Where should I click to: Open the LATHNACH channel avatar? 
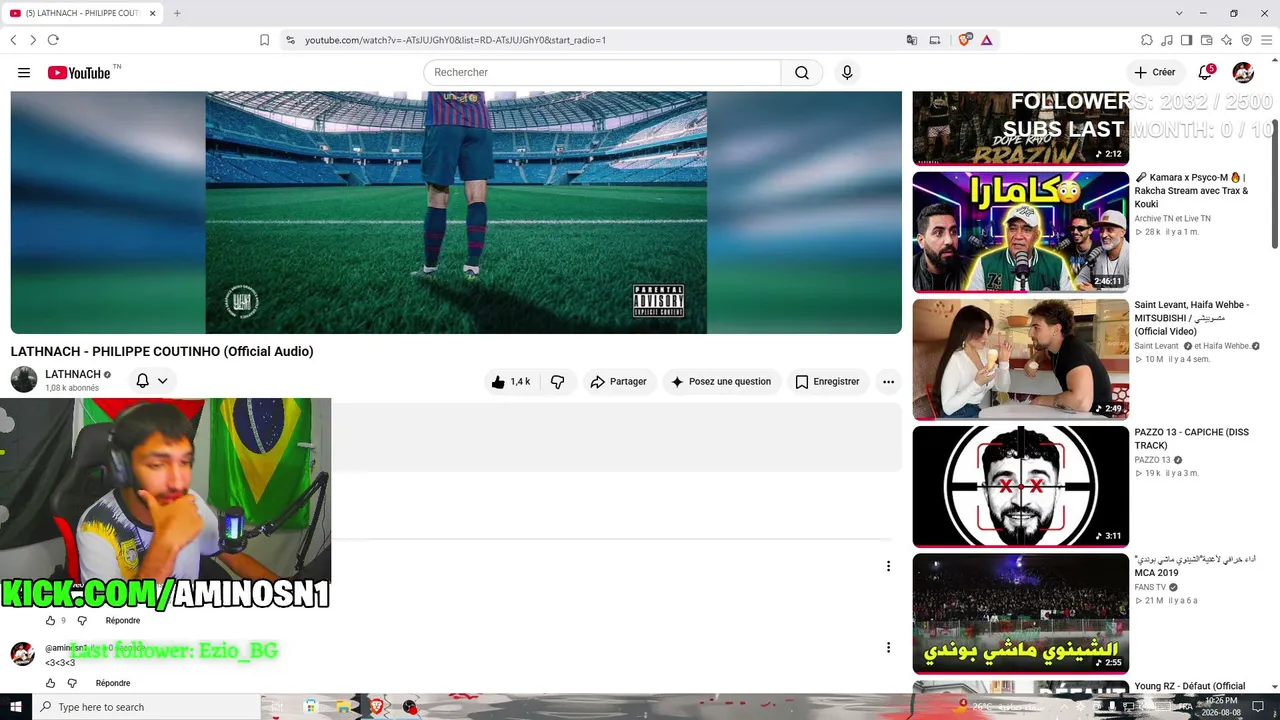click(x=24, y=380)
